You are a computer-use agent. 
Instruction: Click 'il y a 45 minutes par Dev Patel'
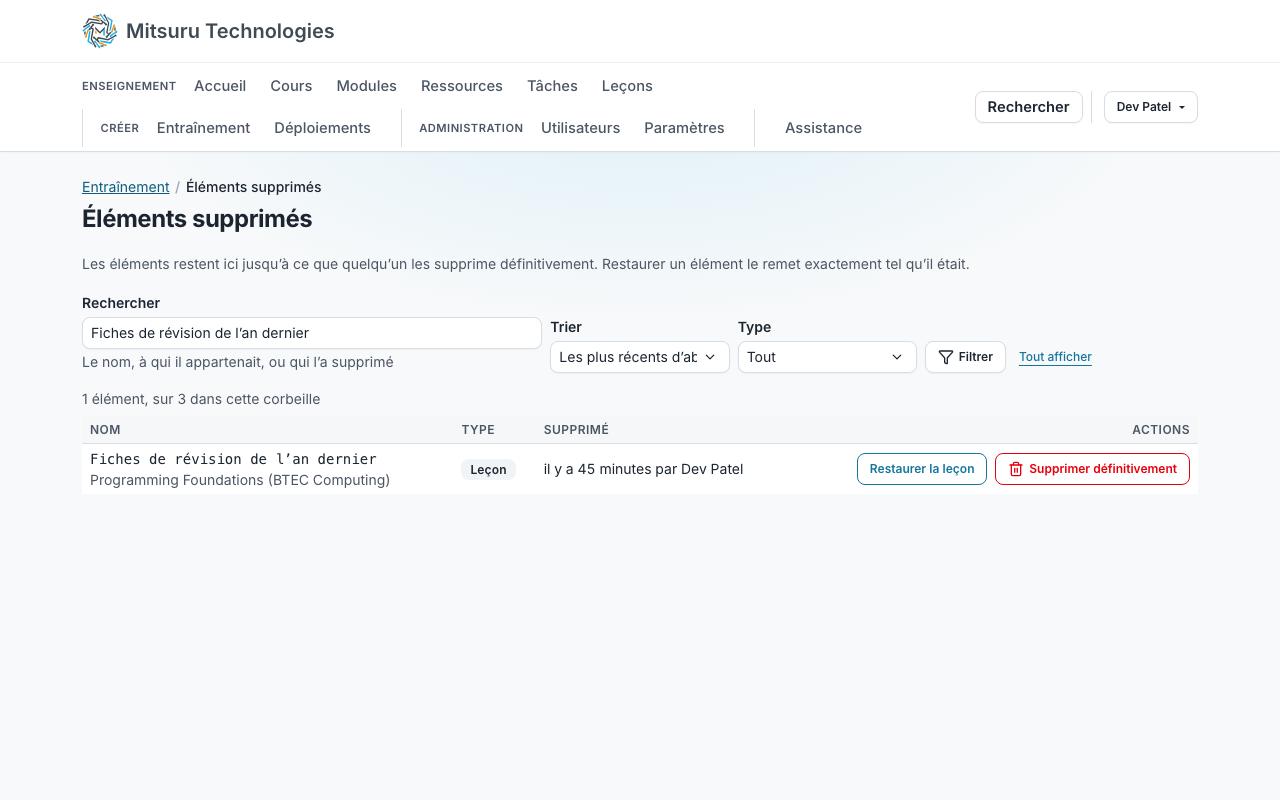click(643, 469)
